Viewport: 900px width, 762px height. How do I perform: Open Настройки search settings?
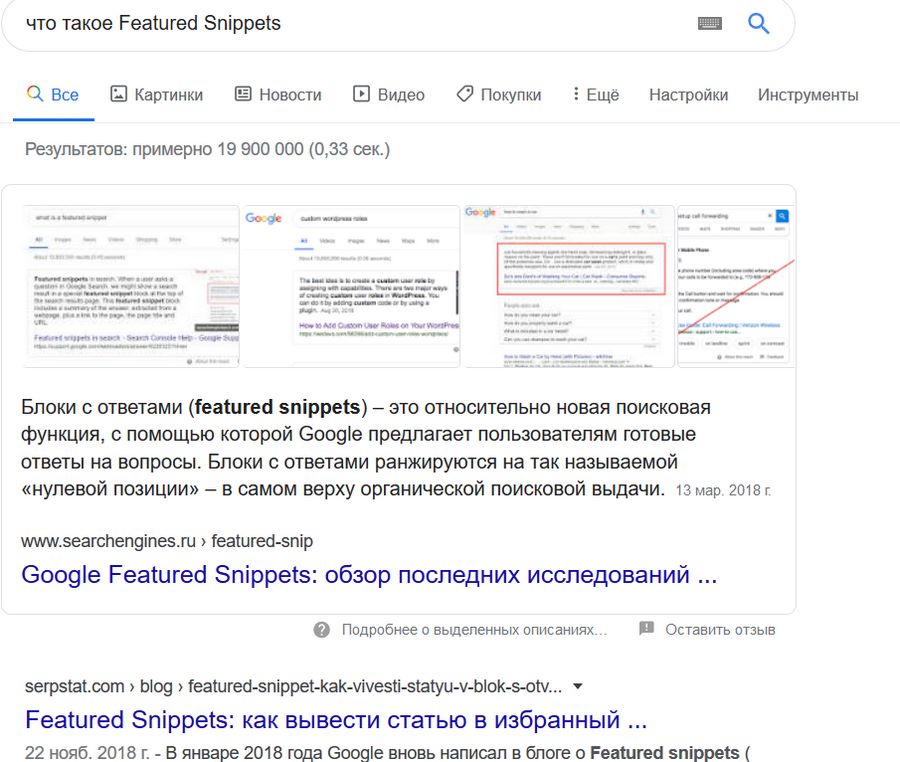click(689, 95)
